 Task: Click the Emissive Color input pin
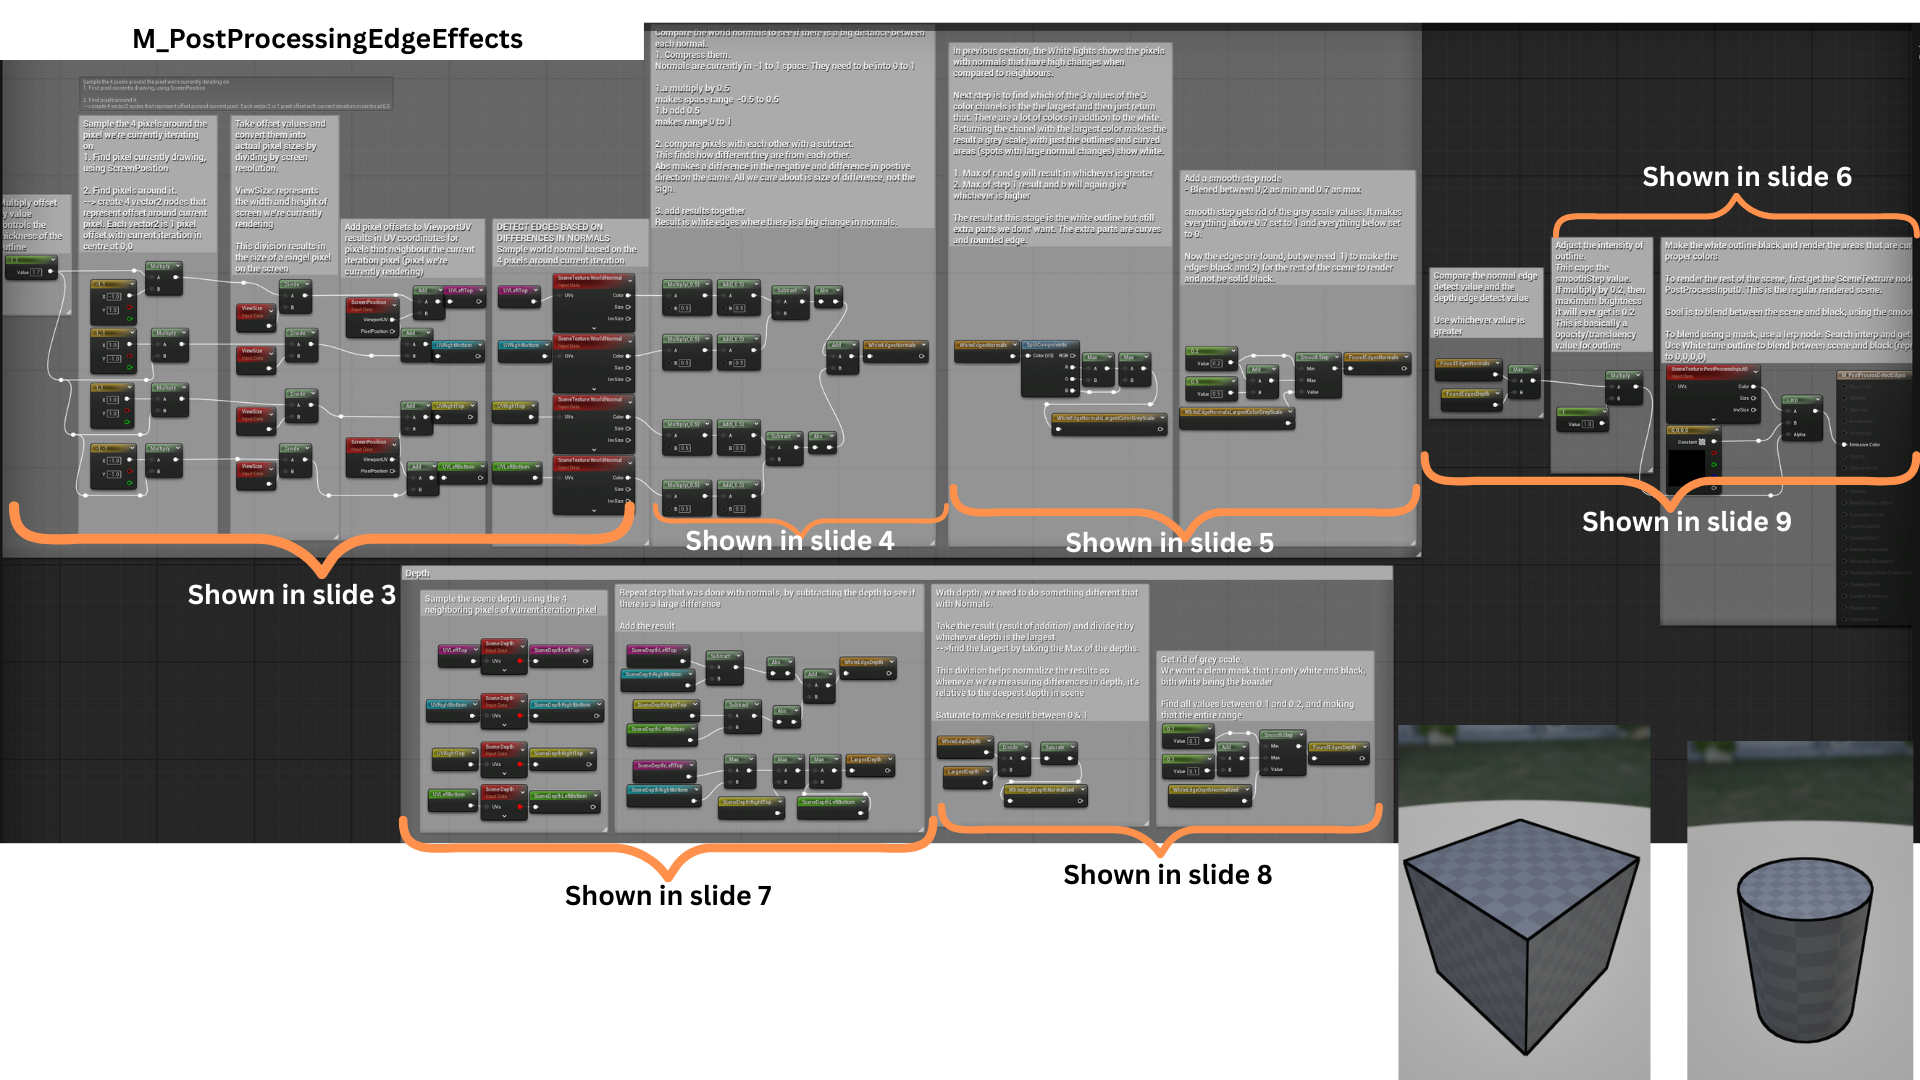pos(1844,445)
